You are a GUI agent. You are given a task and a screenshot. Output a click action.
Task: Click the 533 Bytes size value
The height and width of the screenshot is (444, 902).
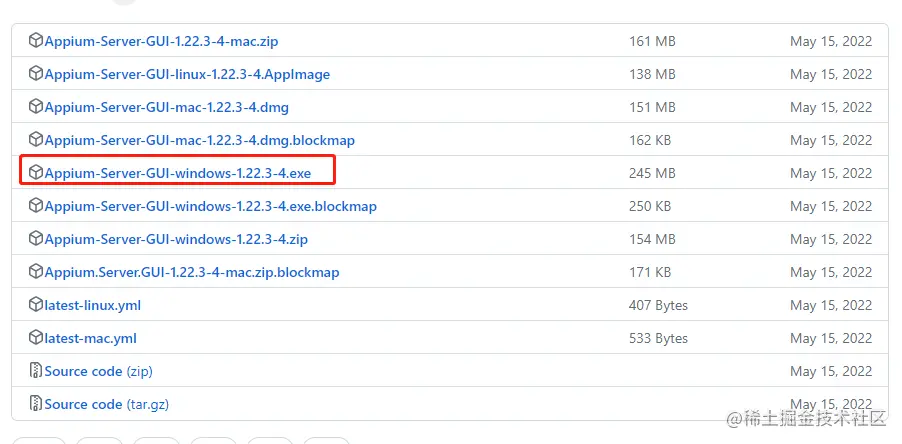pos(658,338)
